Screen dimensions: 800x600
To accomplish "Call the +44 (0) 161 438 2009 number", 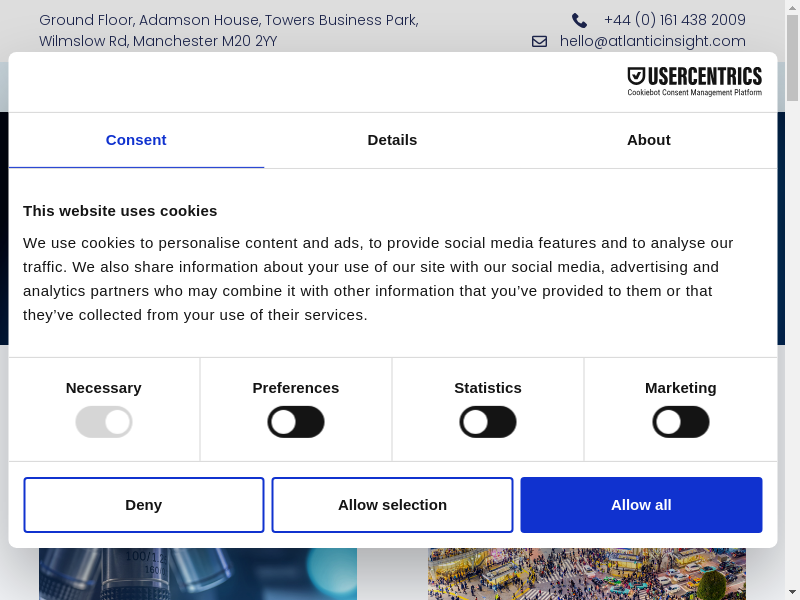I will coord(674,20).
